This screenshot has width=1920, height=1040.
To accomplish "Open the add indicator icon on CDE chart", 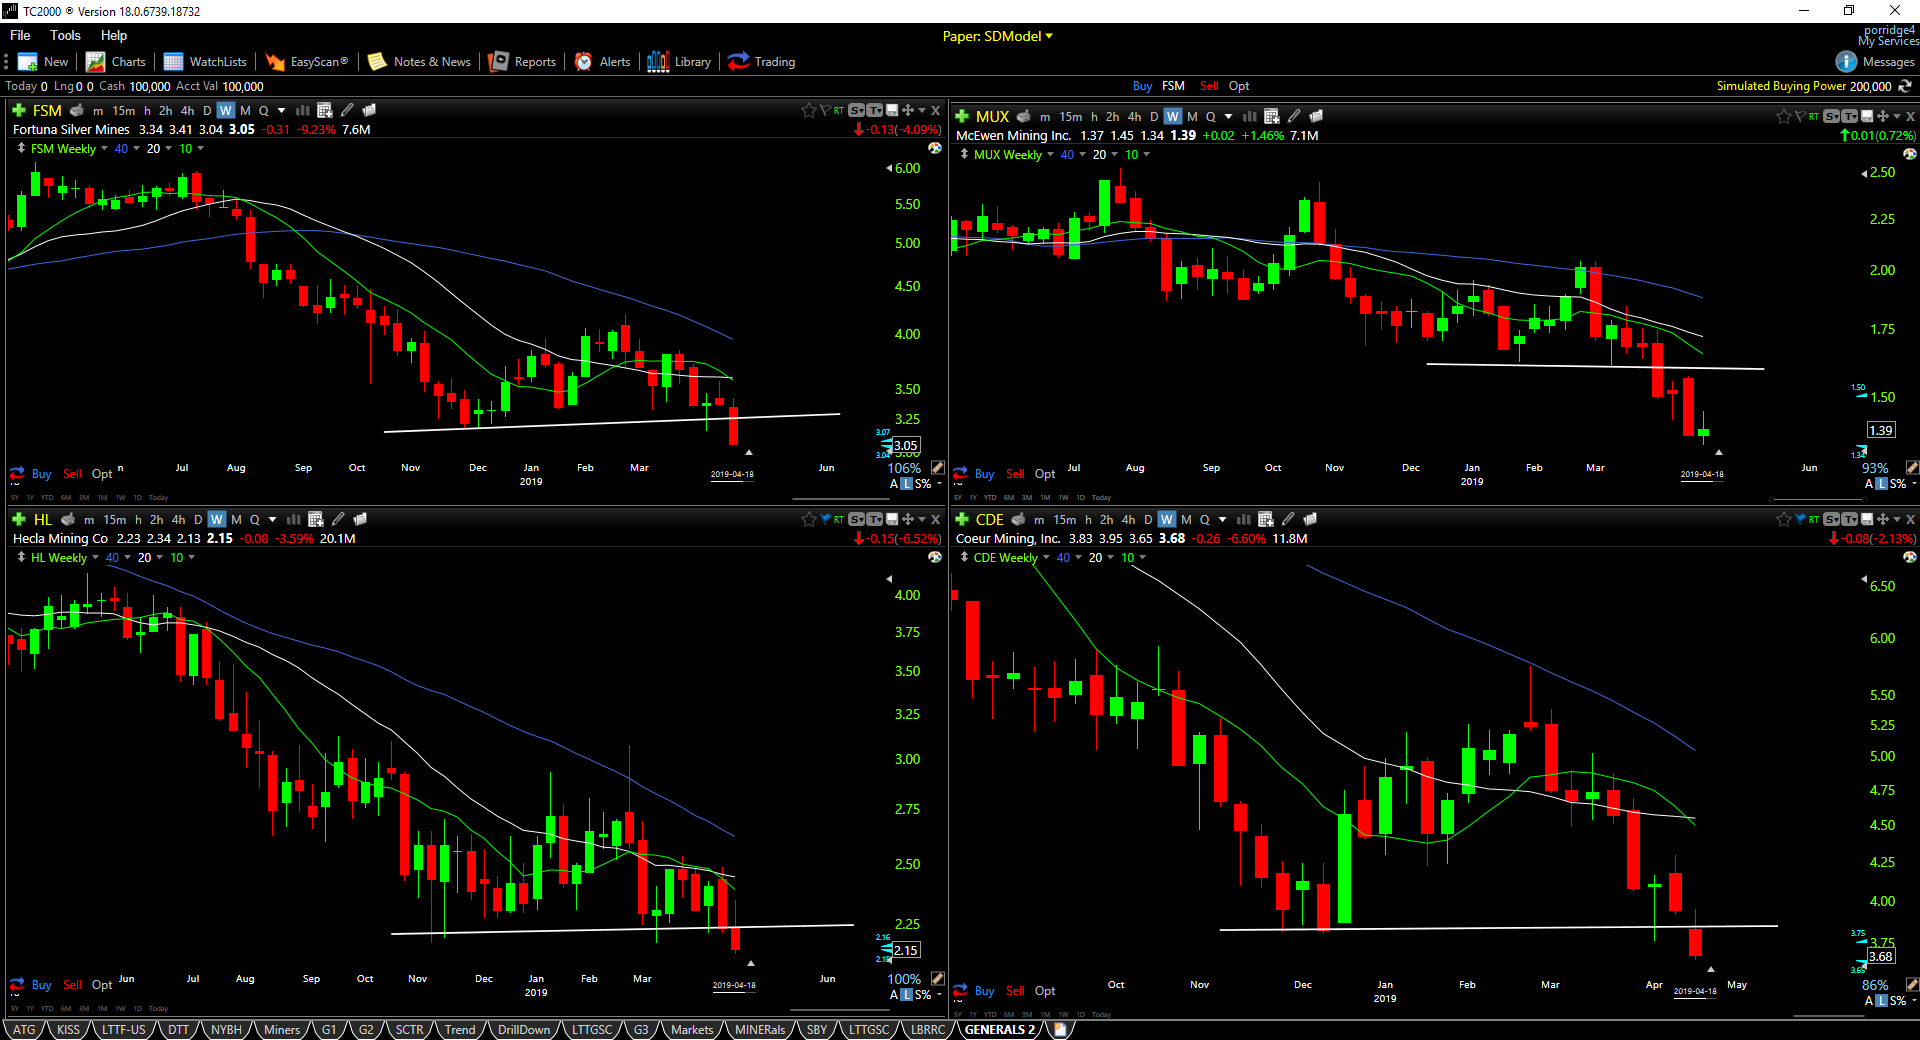I will (1266, 519).
